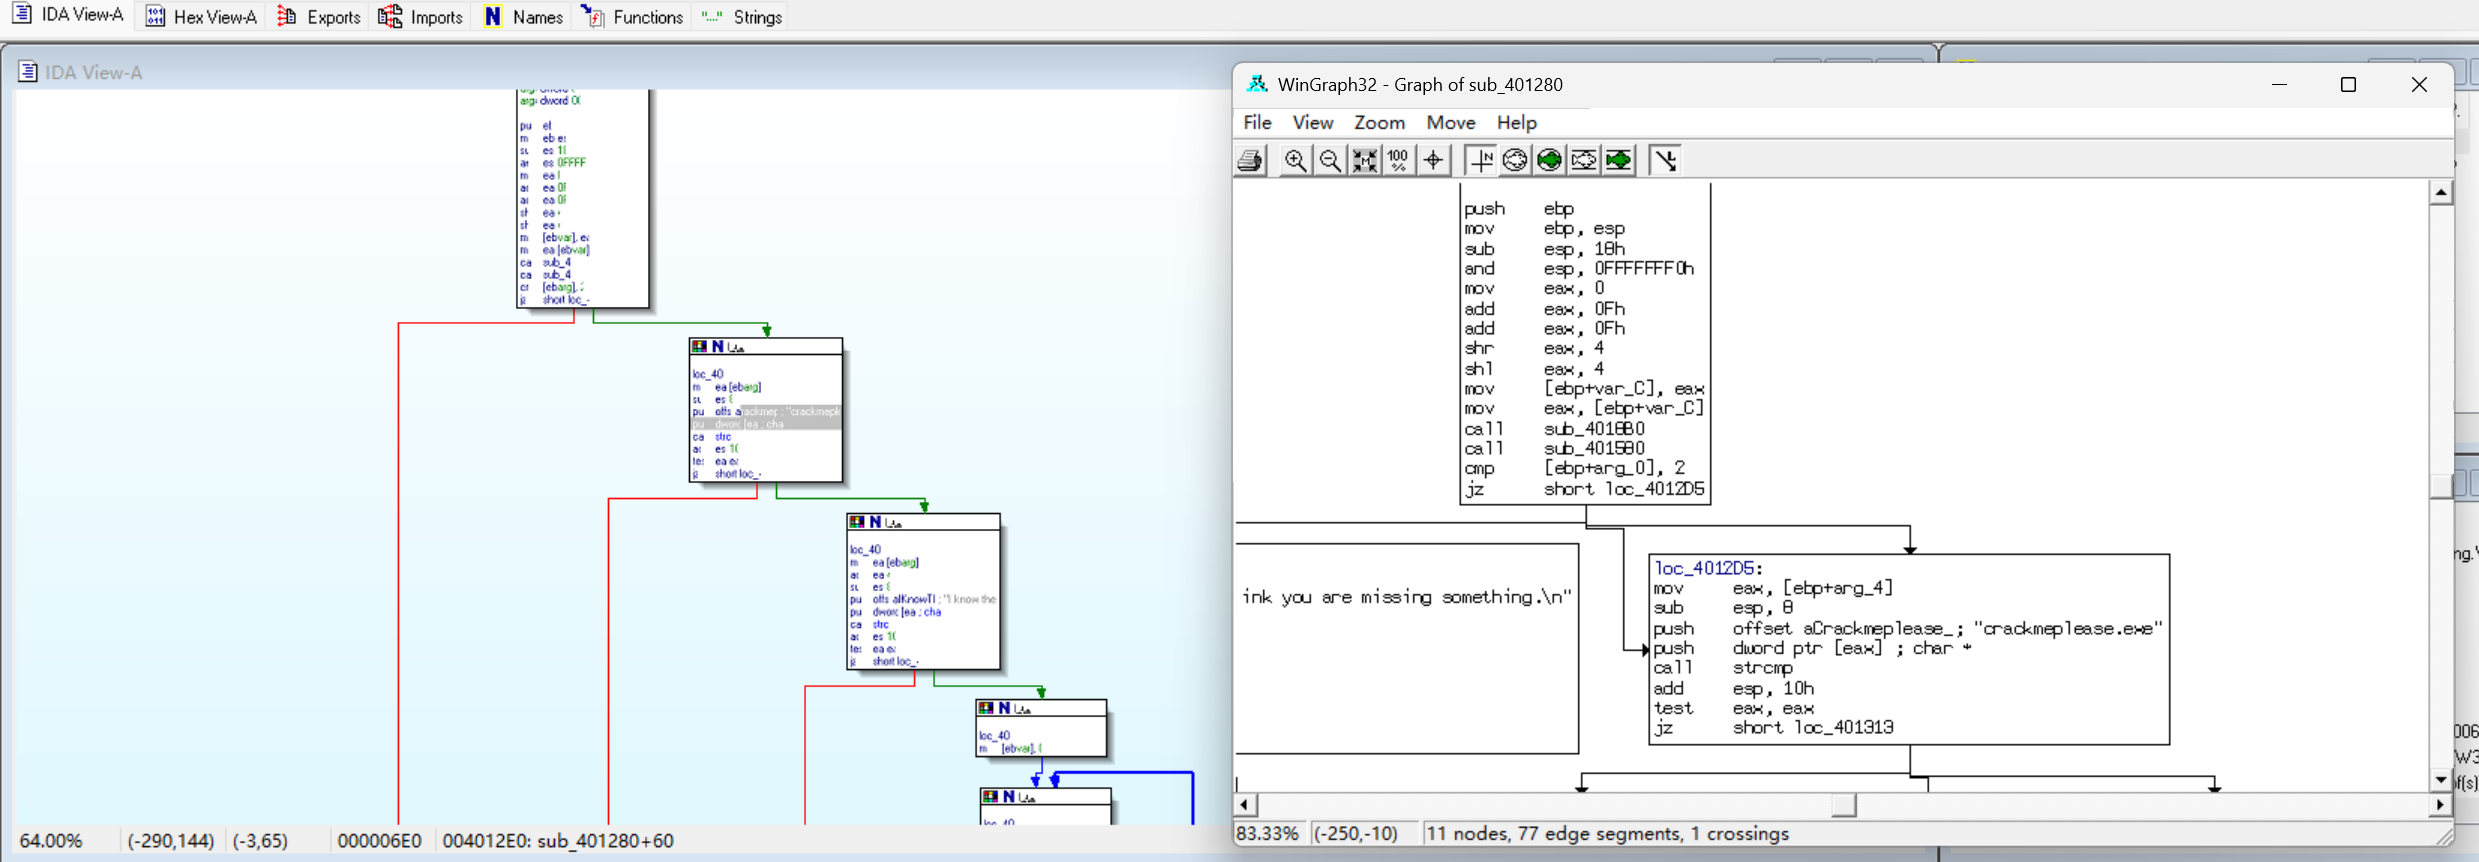Click the WinGraph32 title bar application icon
The height and width of the screenshot is (862, 2479).
point(1257,84)
